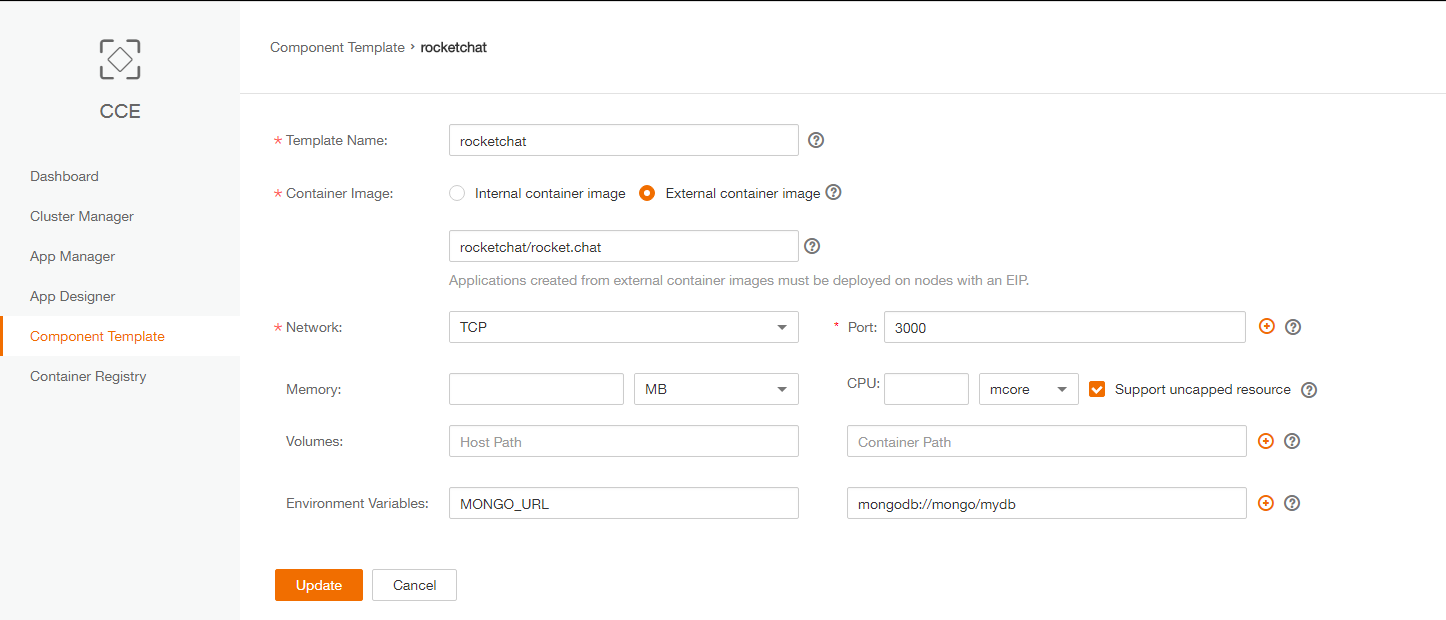The height and width of the screenshot is (620, 1446).
Task: Click the external image name input field
Action: click(624, 246)
